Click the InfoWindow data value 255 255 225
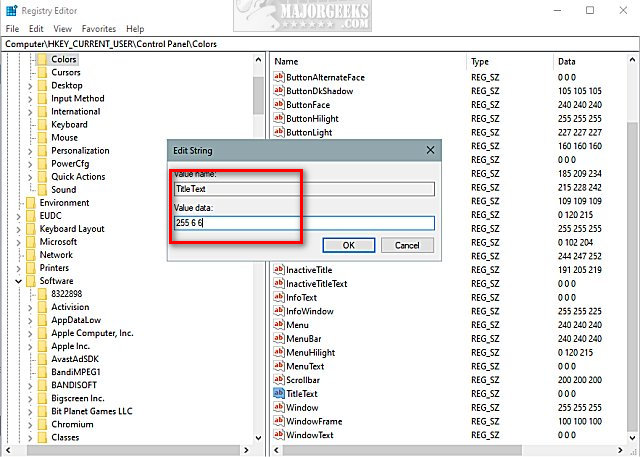The width and height of the screenshot is (640, 457). (x=580, y=311)
